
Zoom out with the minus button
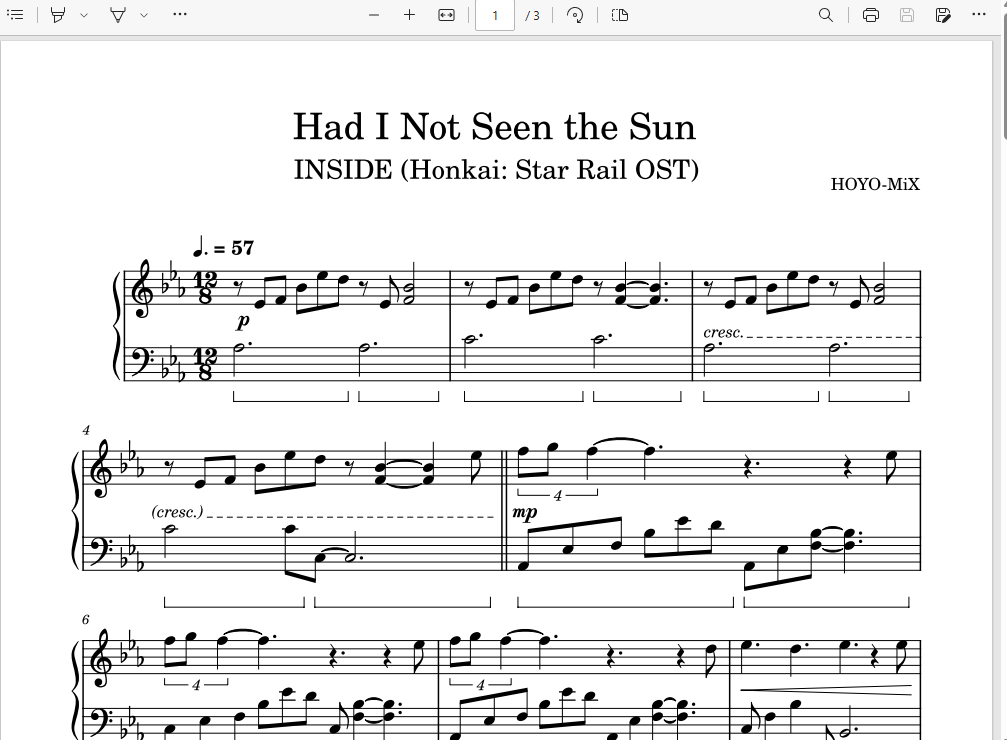[x=374, y=15]
